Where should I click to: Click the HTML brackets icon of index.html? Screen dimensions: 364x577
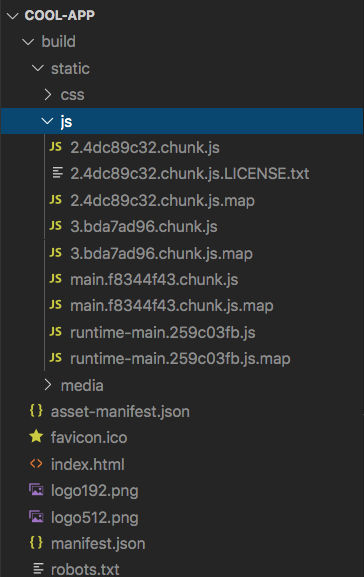click(x=36, y=464)
